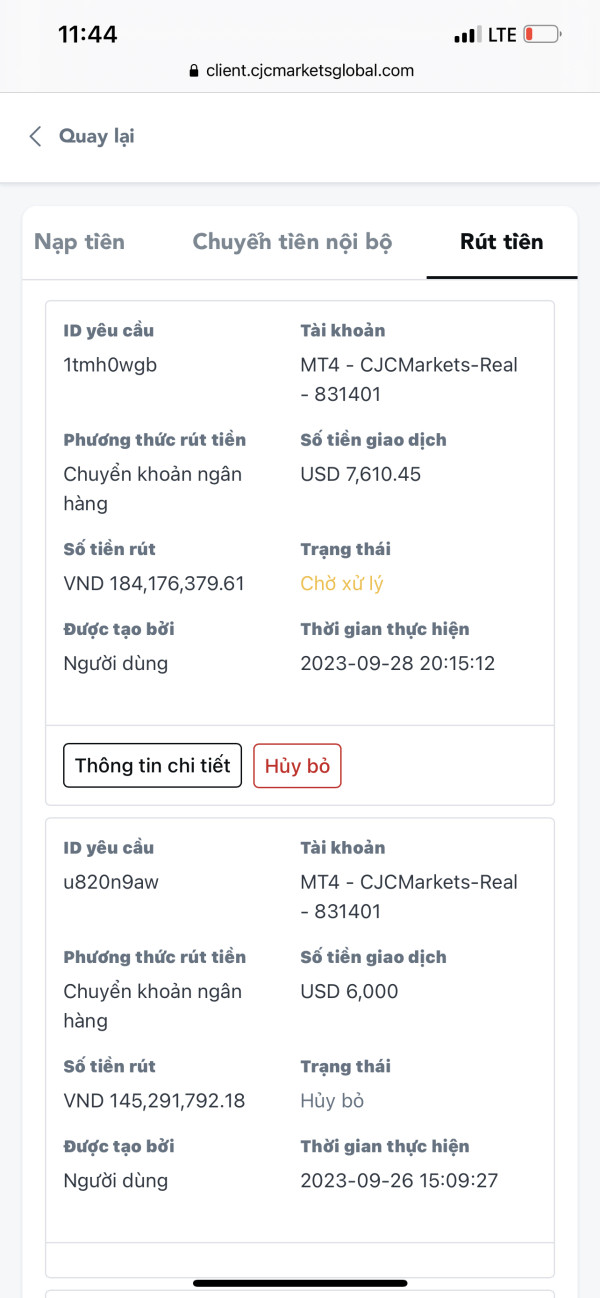Tap the 11:44 clock in status bar
Viewport: 600px width, 1298px height.
click(x=87, y=35)
